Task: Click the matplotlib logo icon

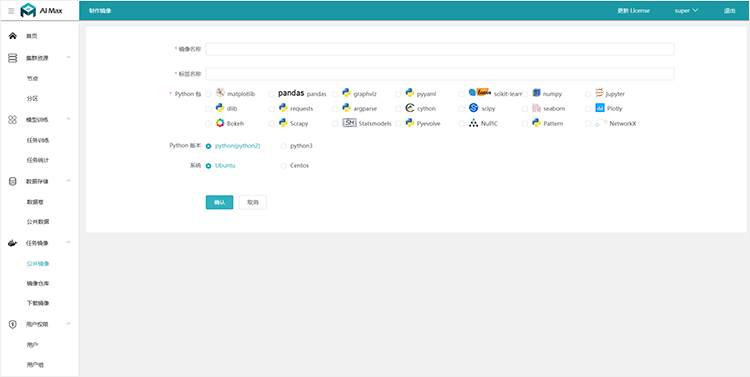Action: point(220,93)
